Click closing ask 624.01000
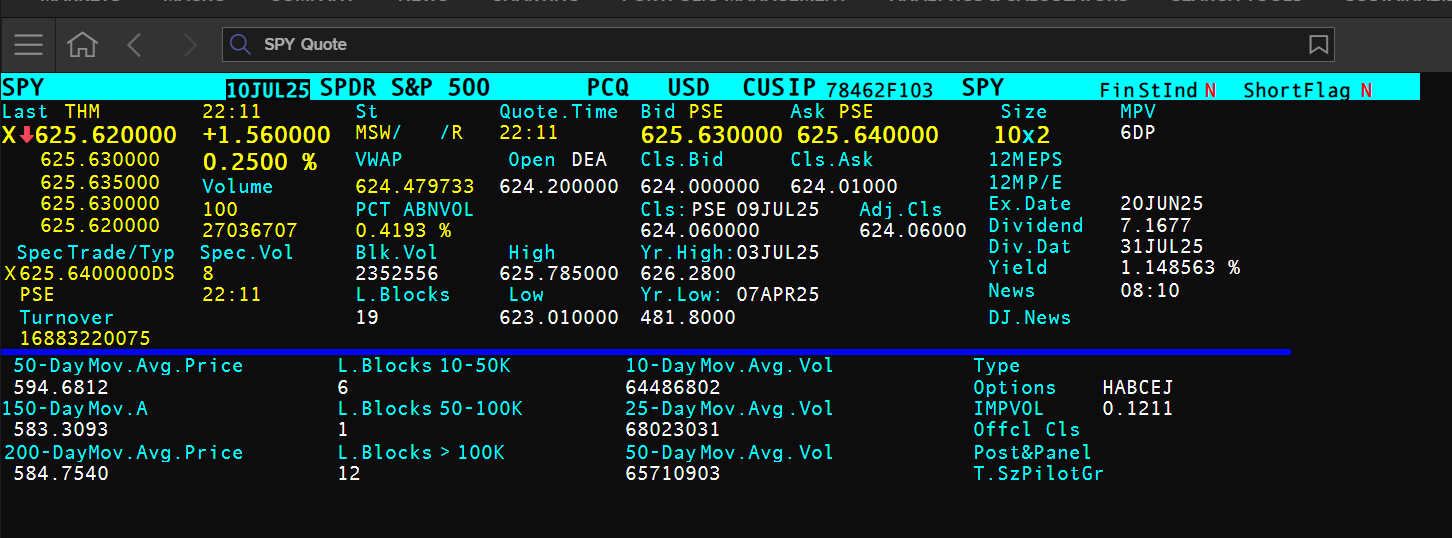The height and width of the screenshot is (538, 1452). pos(844,186)
